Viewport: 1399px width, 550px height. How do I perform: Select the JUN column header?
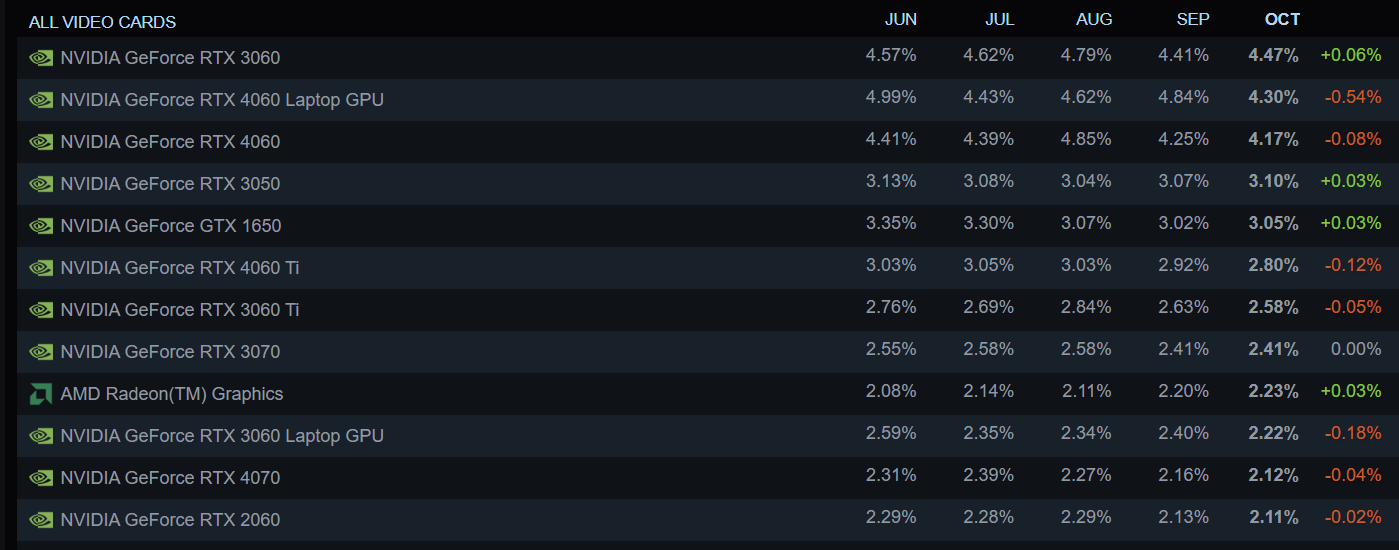click(x=900, y=20)
